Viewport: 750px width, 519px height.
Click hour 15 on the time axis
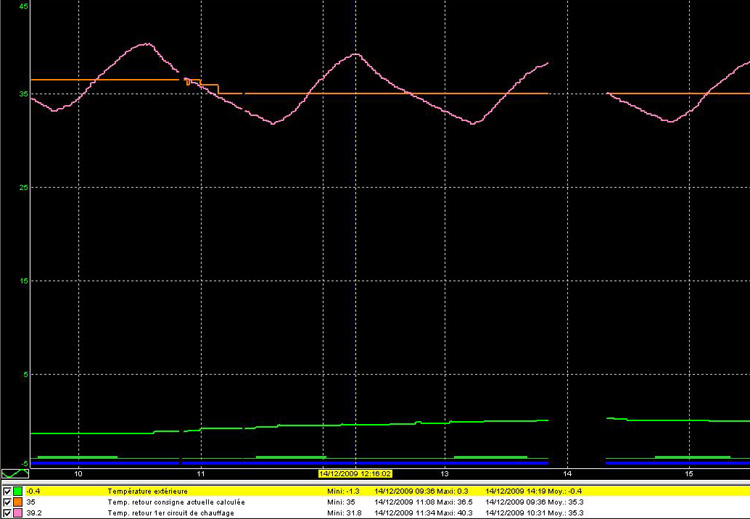pos(689,472)
